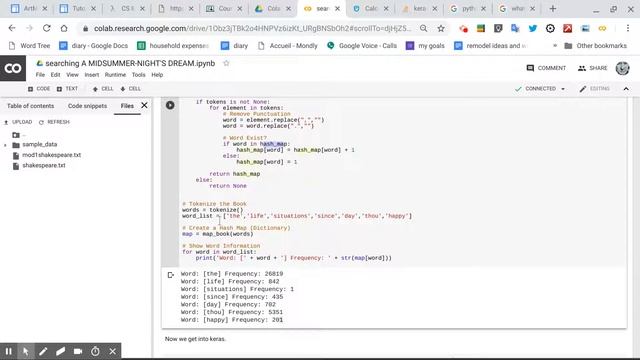Refresh the file list

tap(54, 122)
